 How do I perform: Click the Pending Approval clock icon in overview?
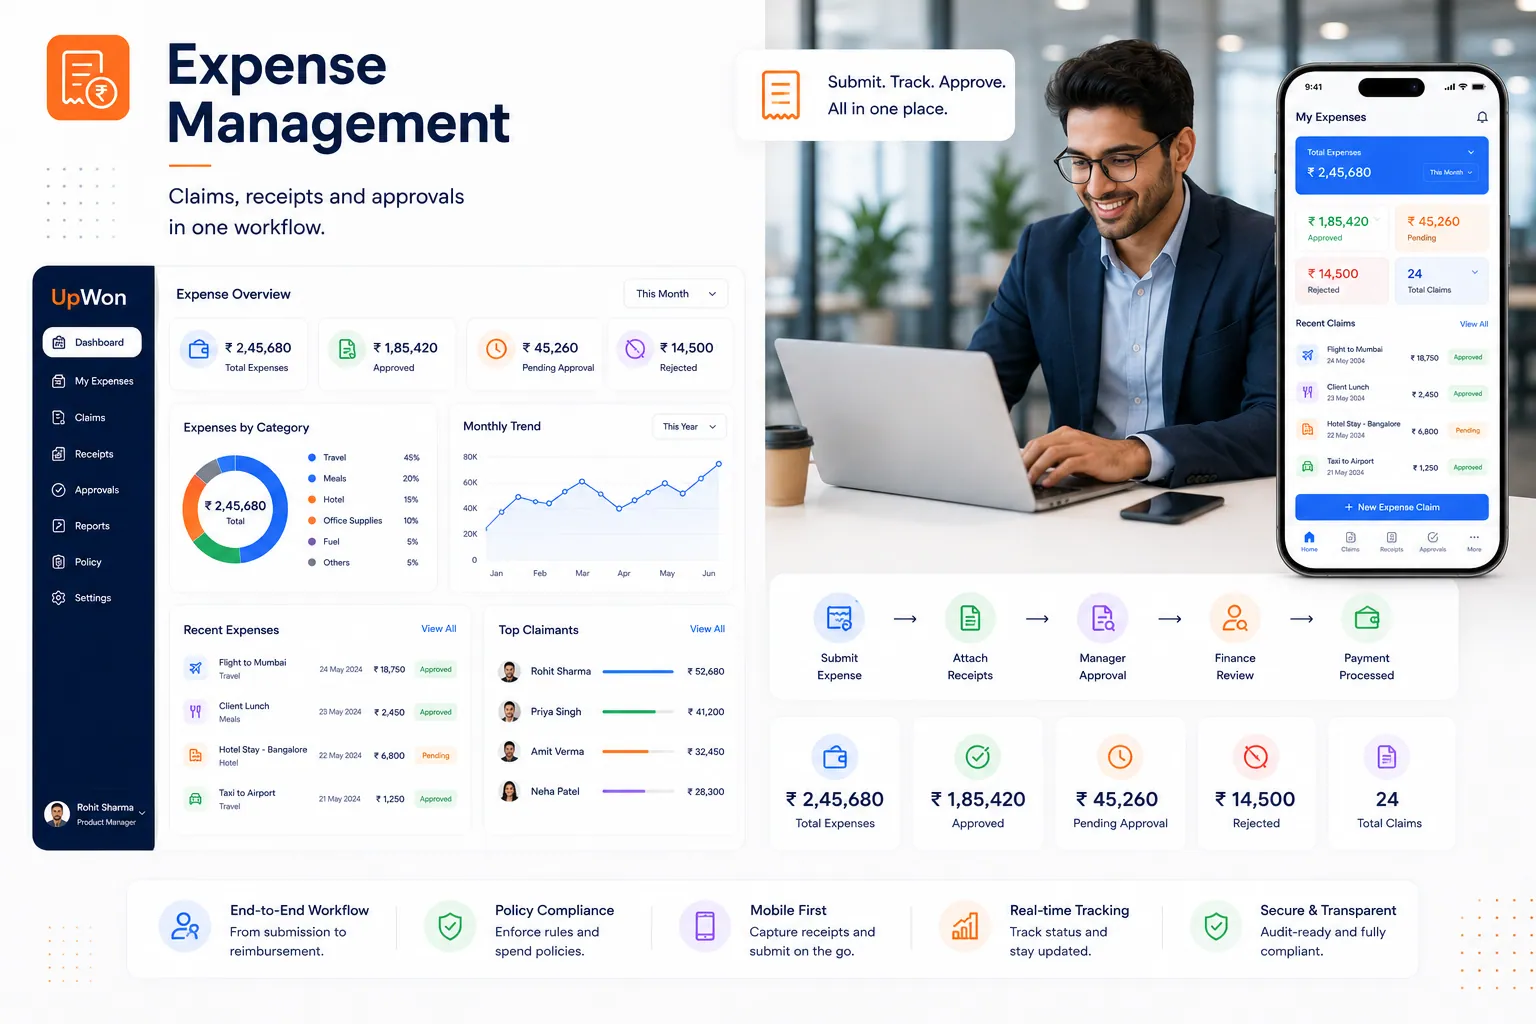(496, 349)
